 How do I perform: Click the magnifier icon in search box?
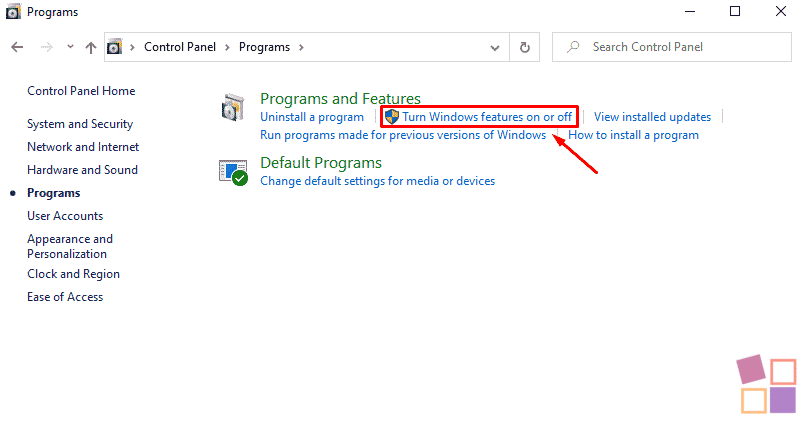(573, 47)
